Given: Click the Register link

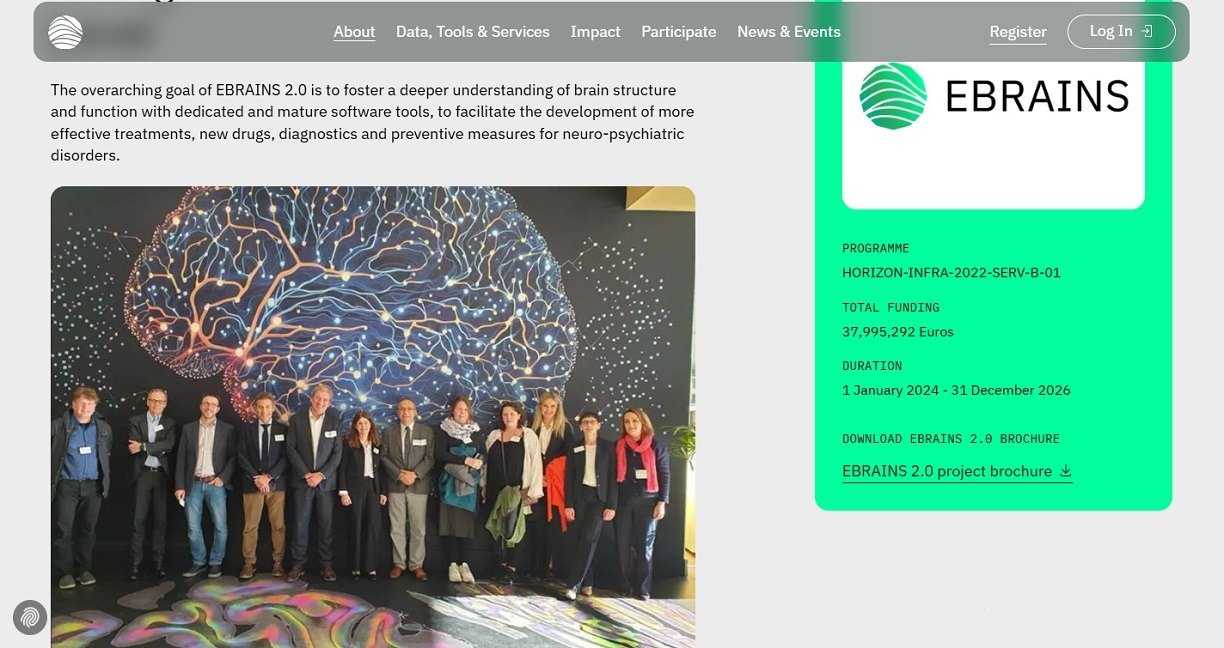Looking at the screenshot, I should (1018, 32).
